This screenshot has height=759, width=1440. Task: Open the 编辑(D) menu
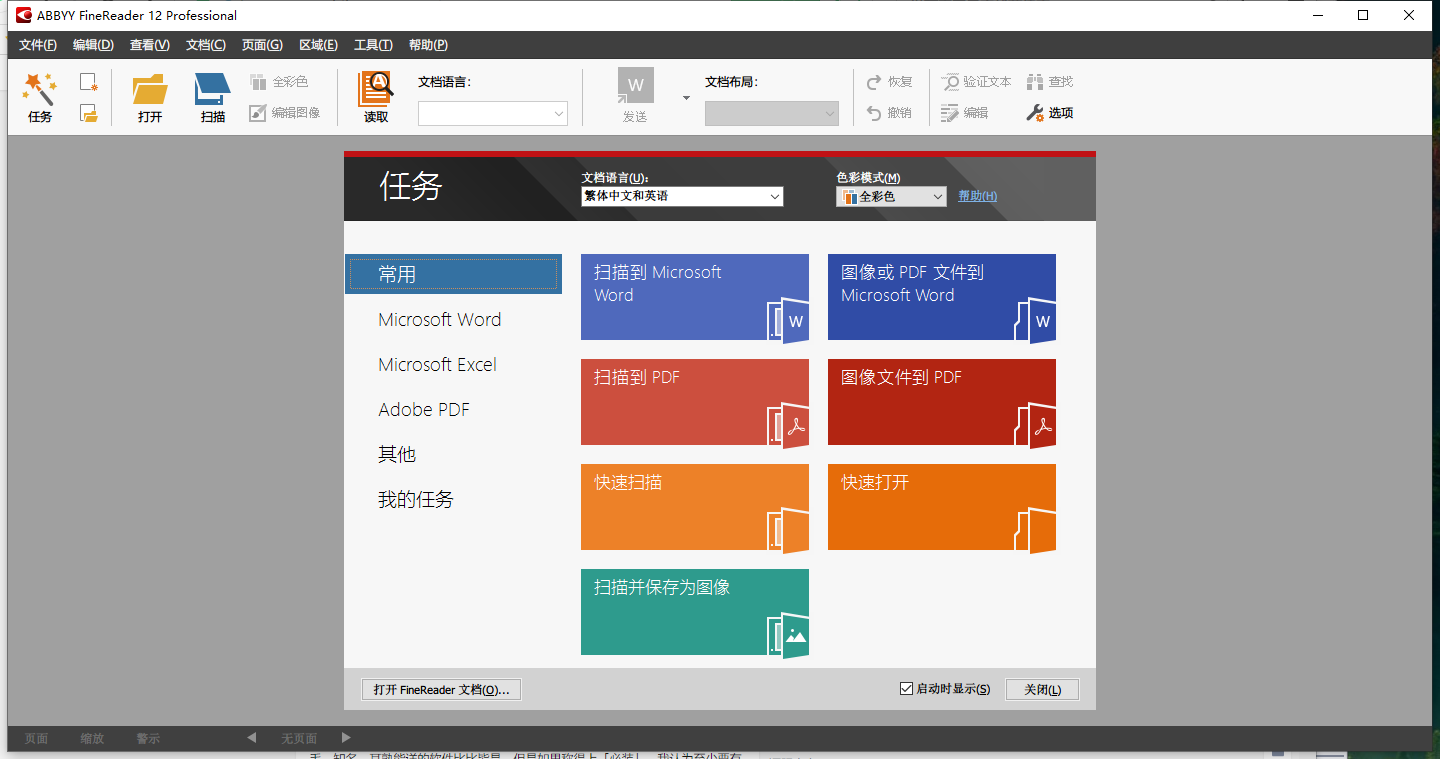[93, 45]
